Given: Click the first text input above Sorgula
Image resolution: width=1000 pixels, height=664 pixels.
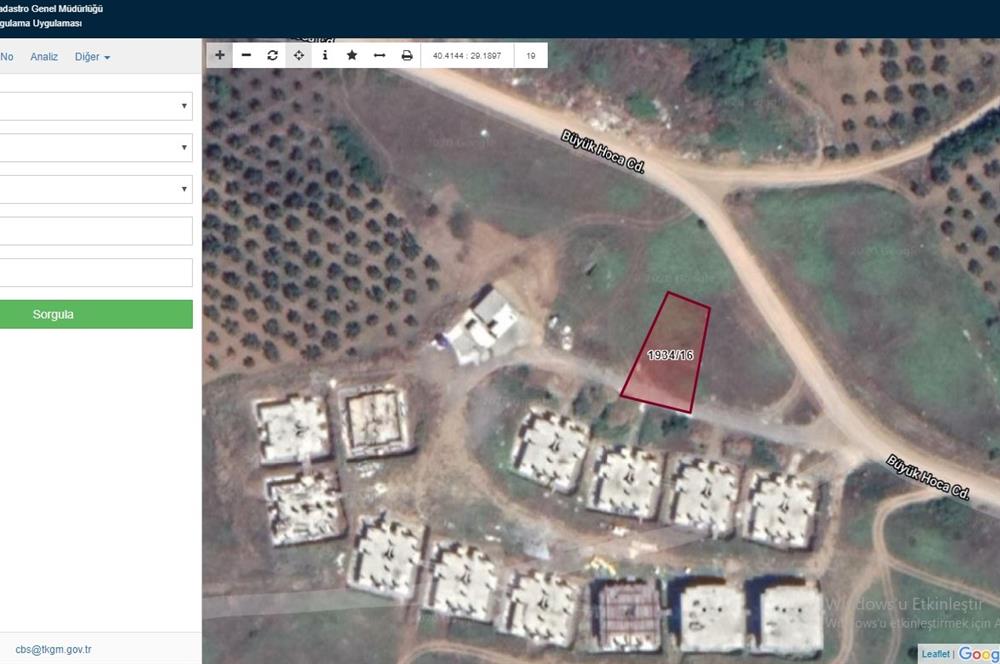Looking at the screenshot, I should pyautogui.click(x=96, y=231).
